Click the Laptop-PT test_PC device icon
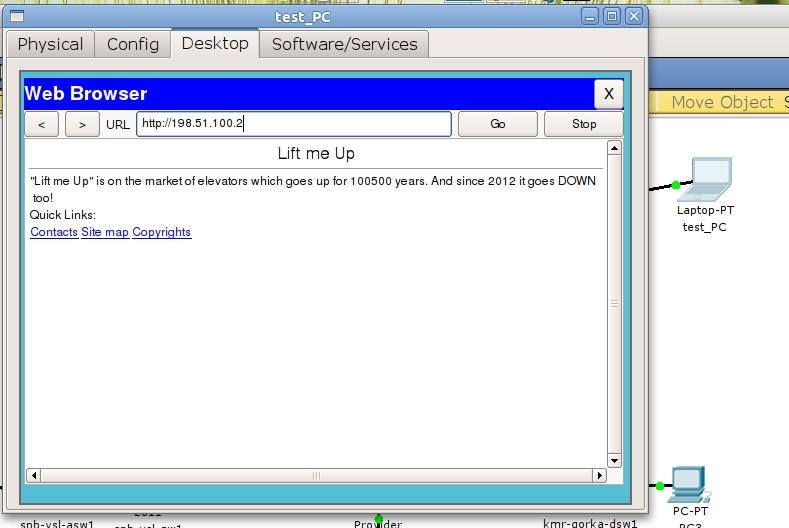Image resolution: width=789 pixels, height=528 pixels. tap(710, 179)
